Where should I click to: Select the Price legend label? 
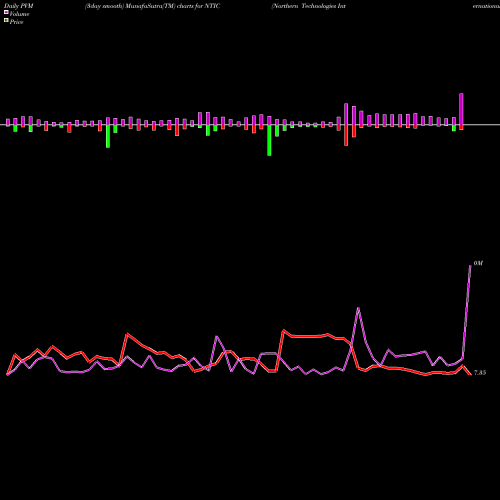point(16,22)
